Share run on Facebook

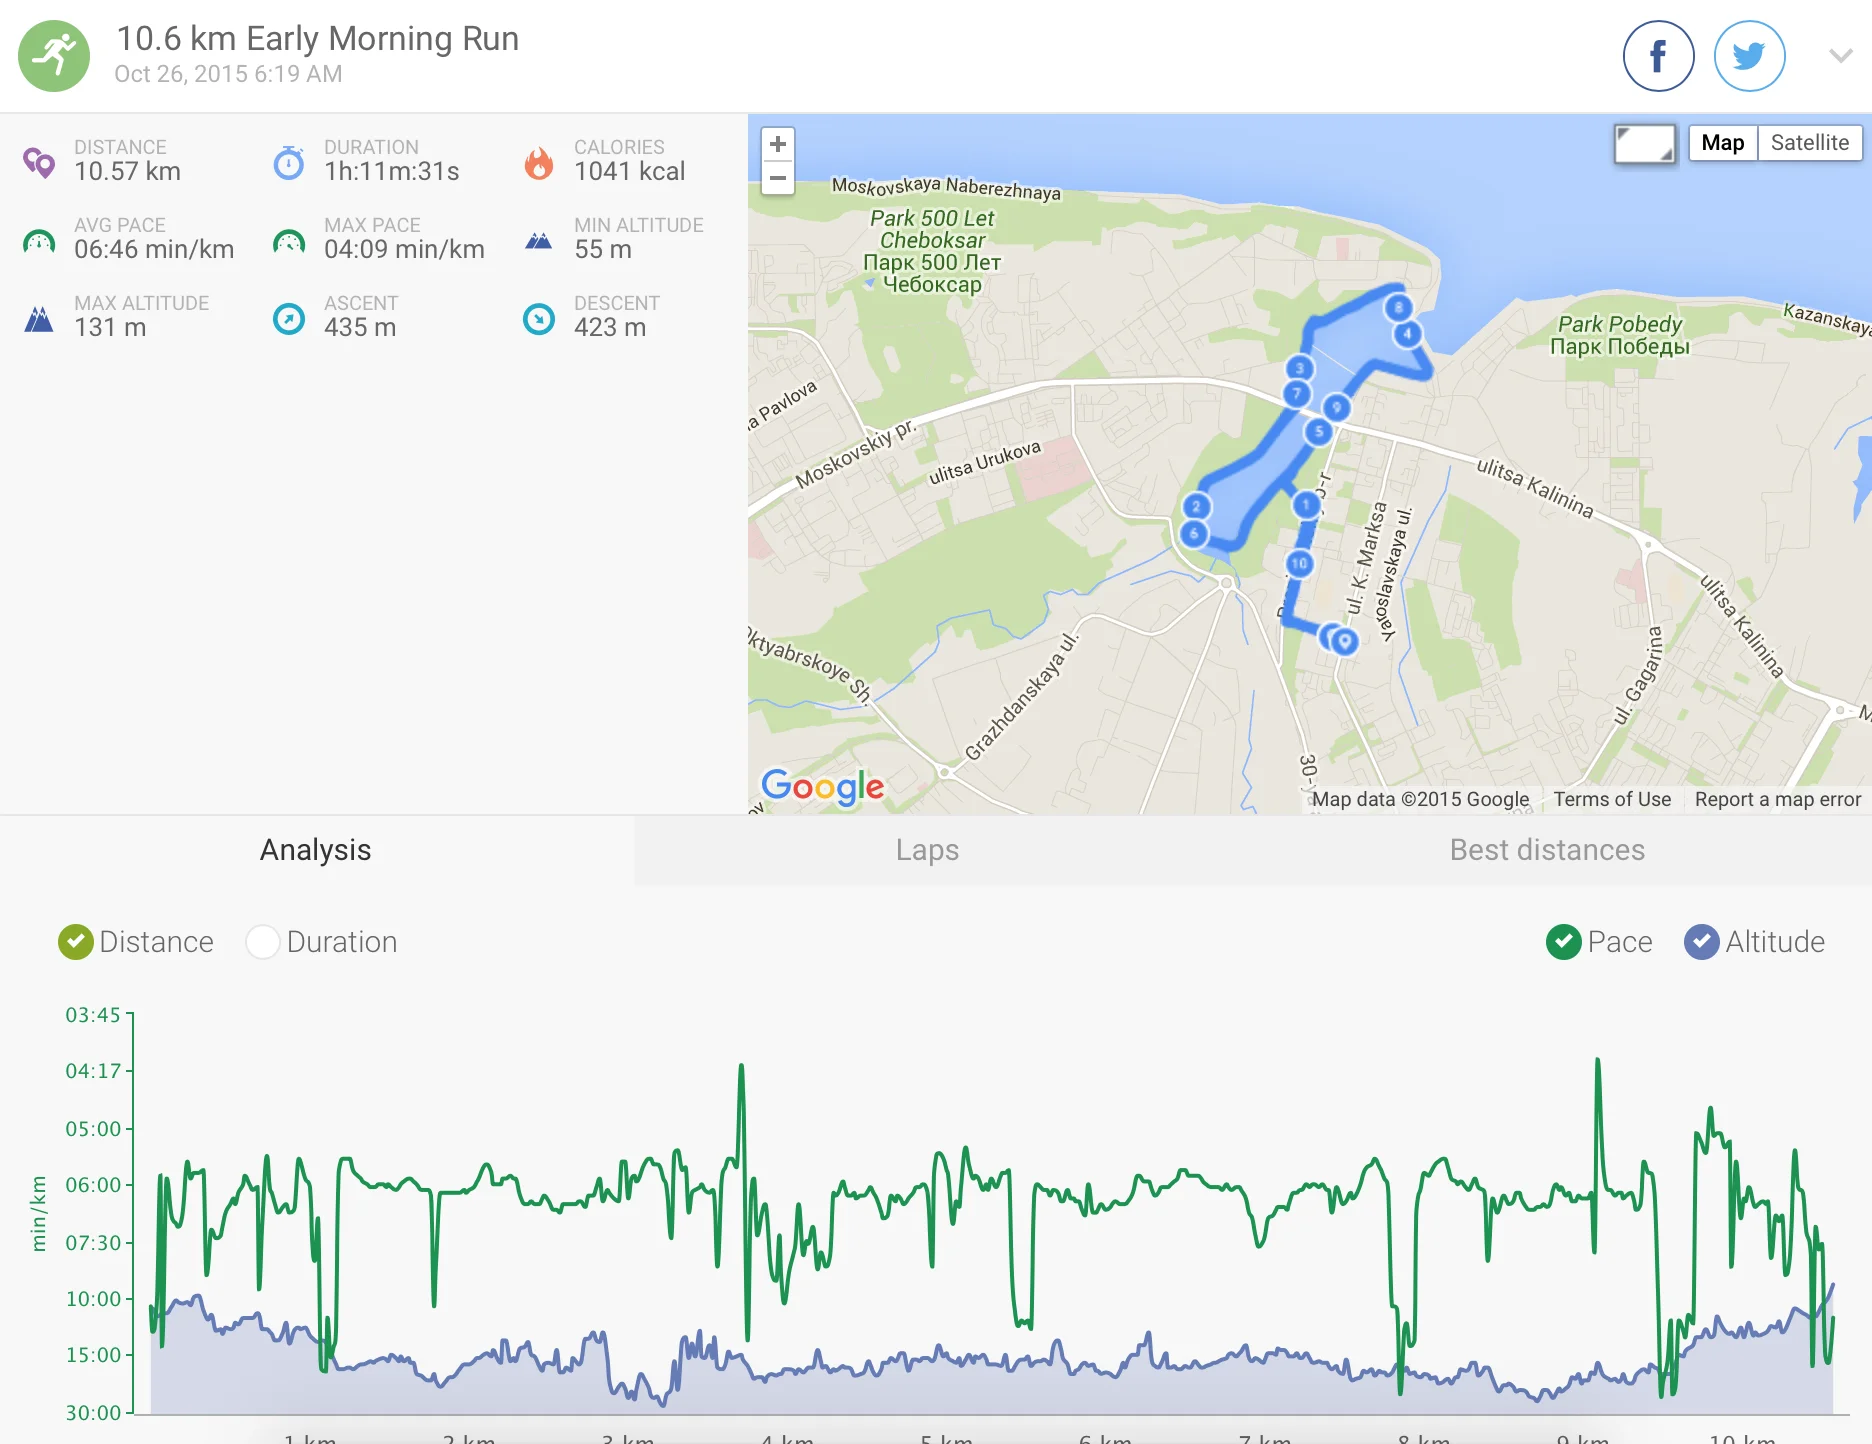(1658, 56)
